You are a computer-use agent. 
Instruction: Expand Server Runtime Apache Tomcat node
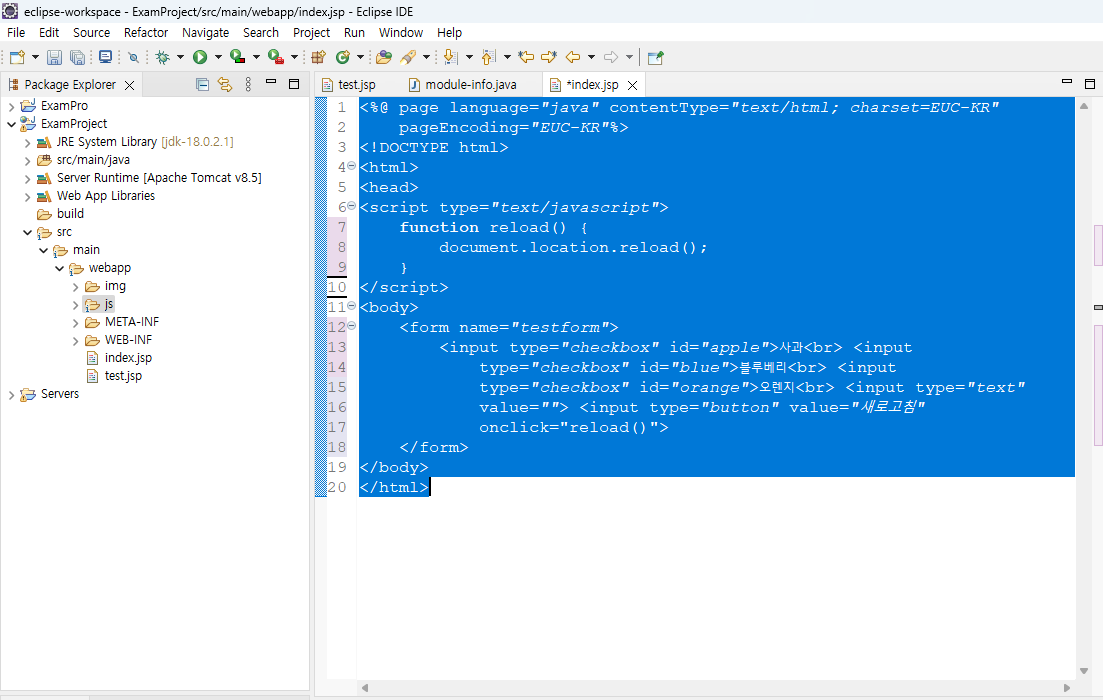pos(27,179)
